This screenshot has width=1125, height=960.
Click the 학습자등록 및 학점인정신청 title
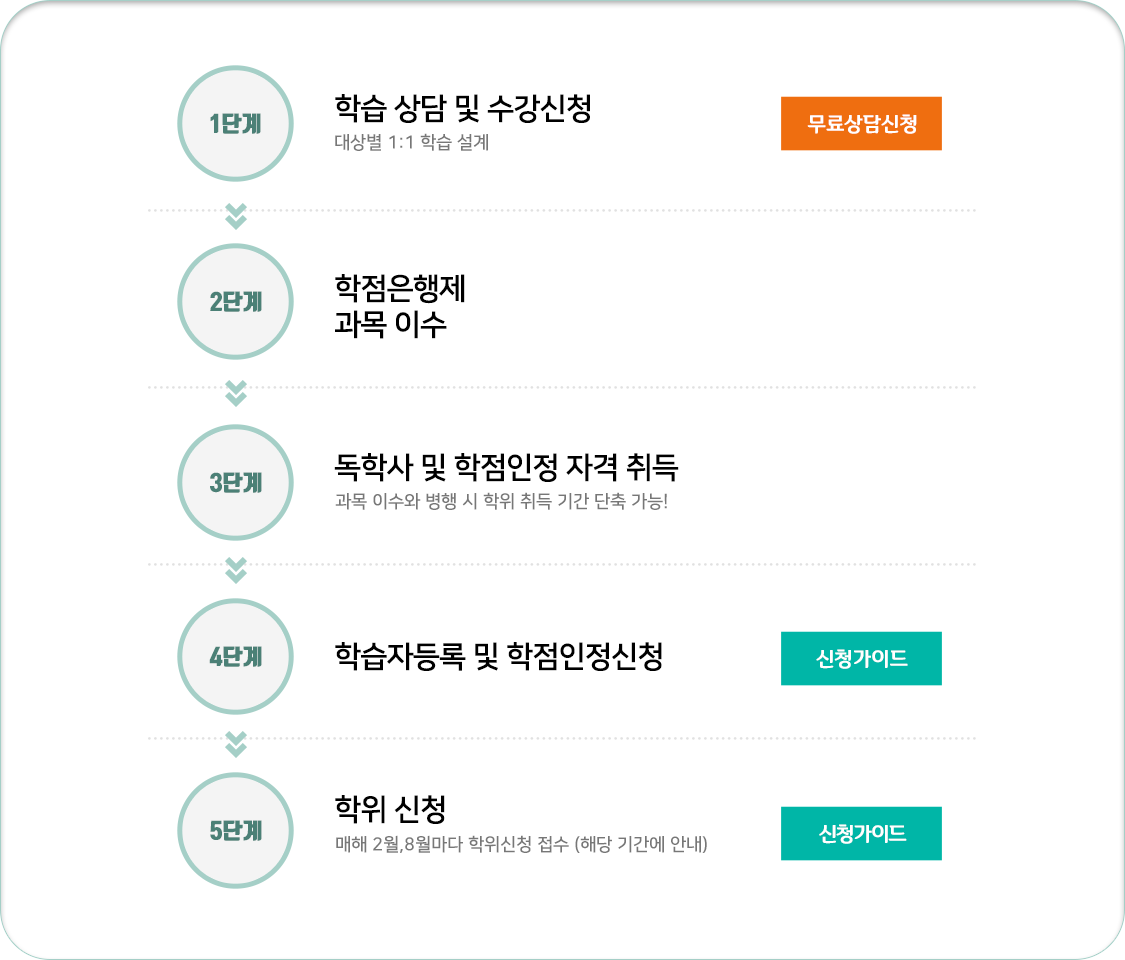click(499, 656)
